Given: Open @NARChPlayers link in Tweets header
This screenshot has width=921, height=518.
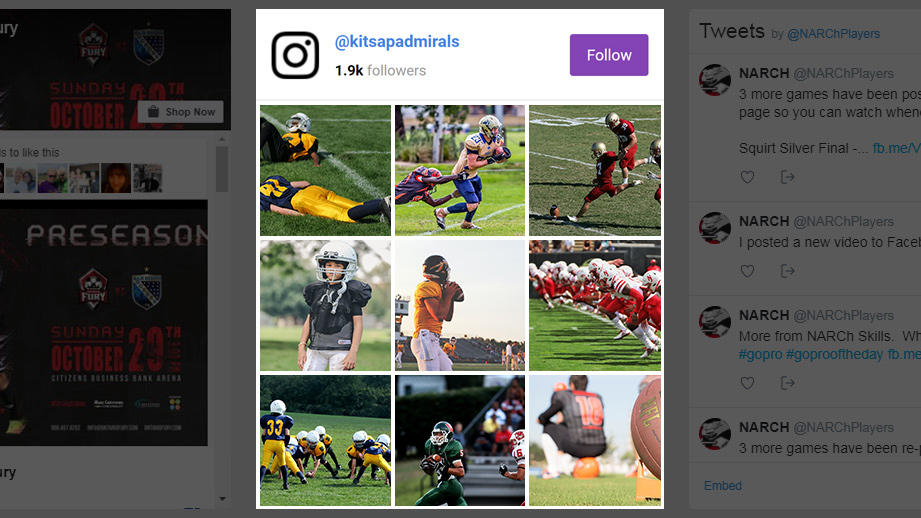Looking at the screenshot, I should [x=833, y=34].
